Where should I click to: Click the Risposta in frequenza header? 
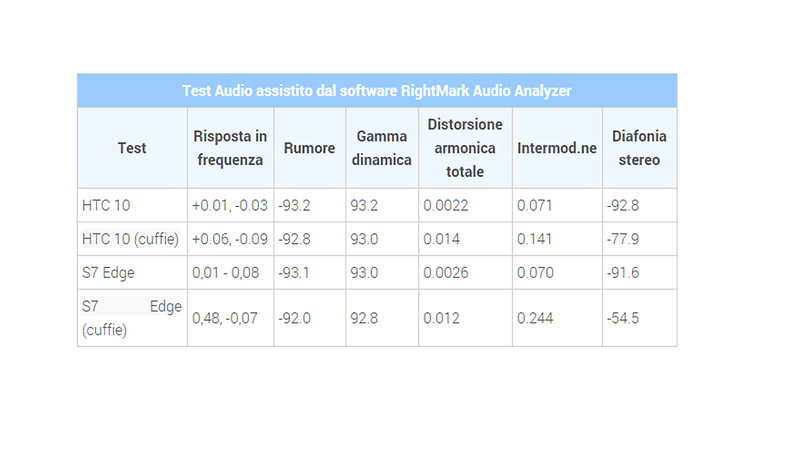(x=230, y=148)
